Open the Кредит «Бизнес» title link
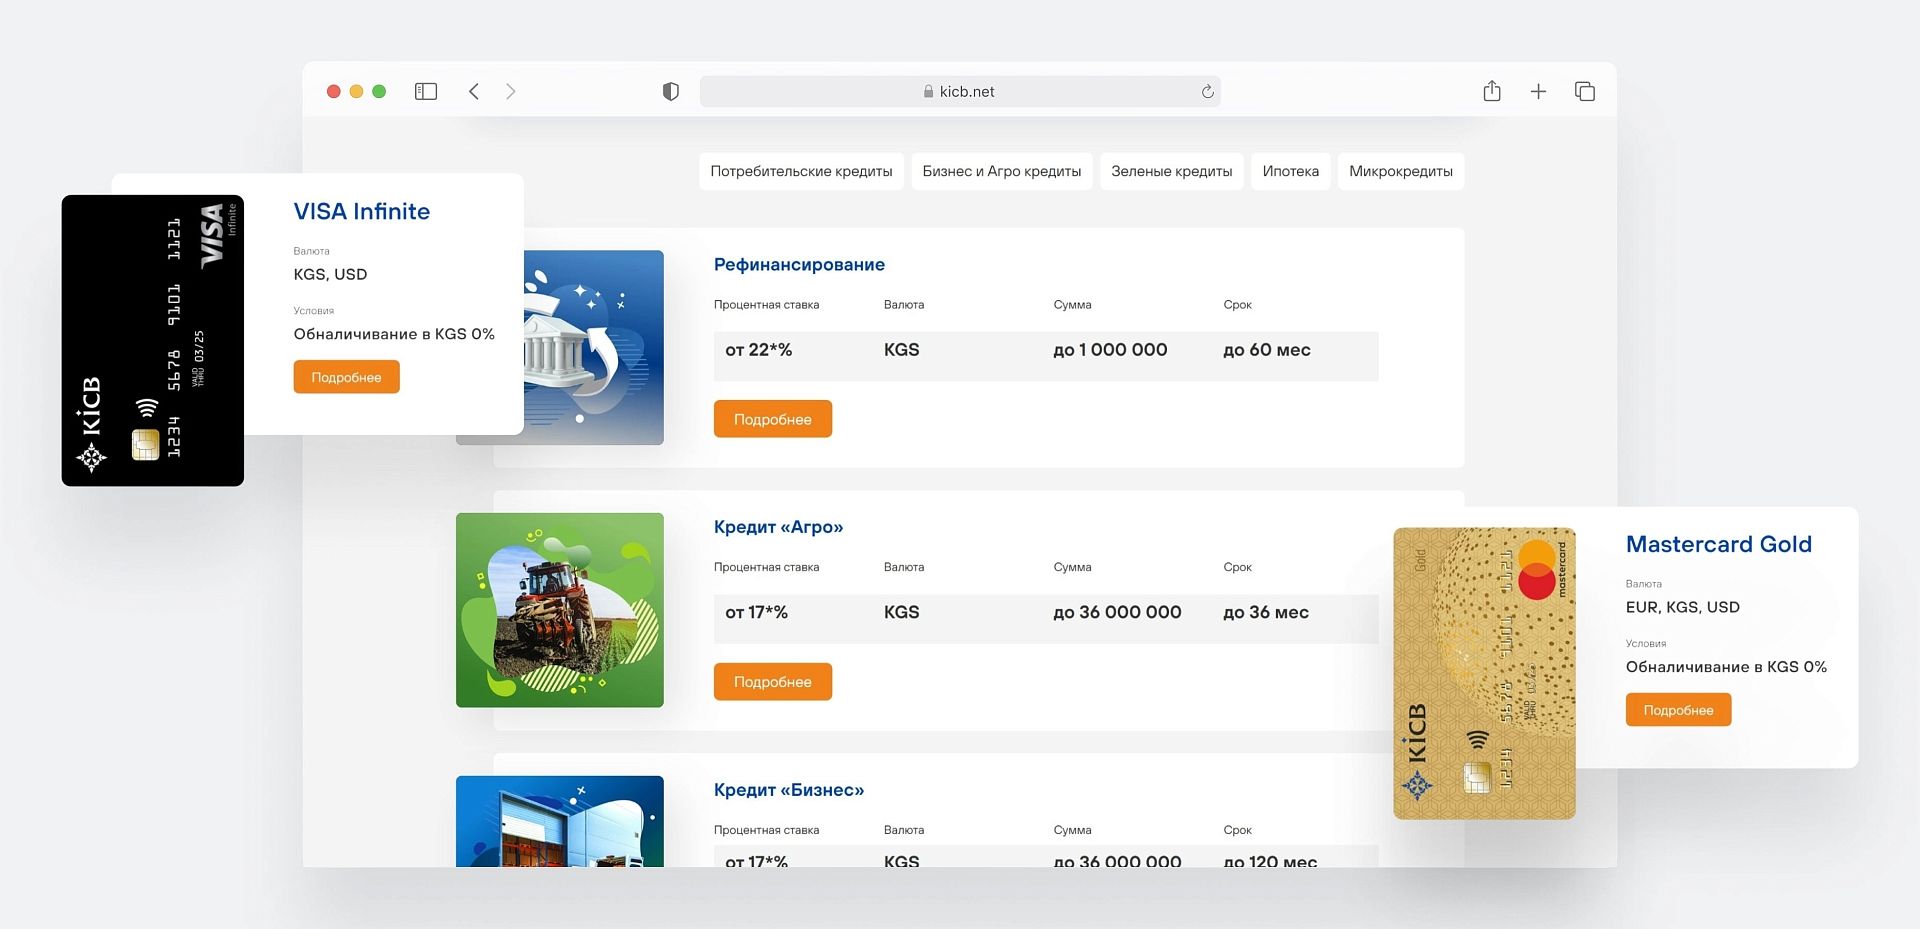The height and width of the screenshot is (929, 1920). click(x=788, y=790)
